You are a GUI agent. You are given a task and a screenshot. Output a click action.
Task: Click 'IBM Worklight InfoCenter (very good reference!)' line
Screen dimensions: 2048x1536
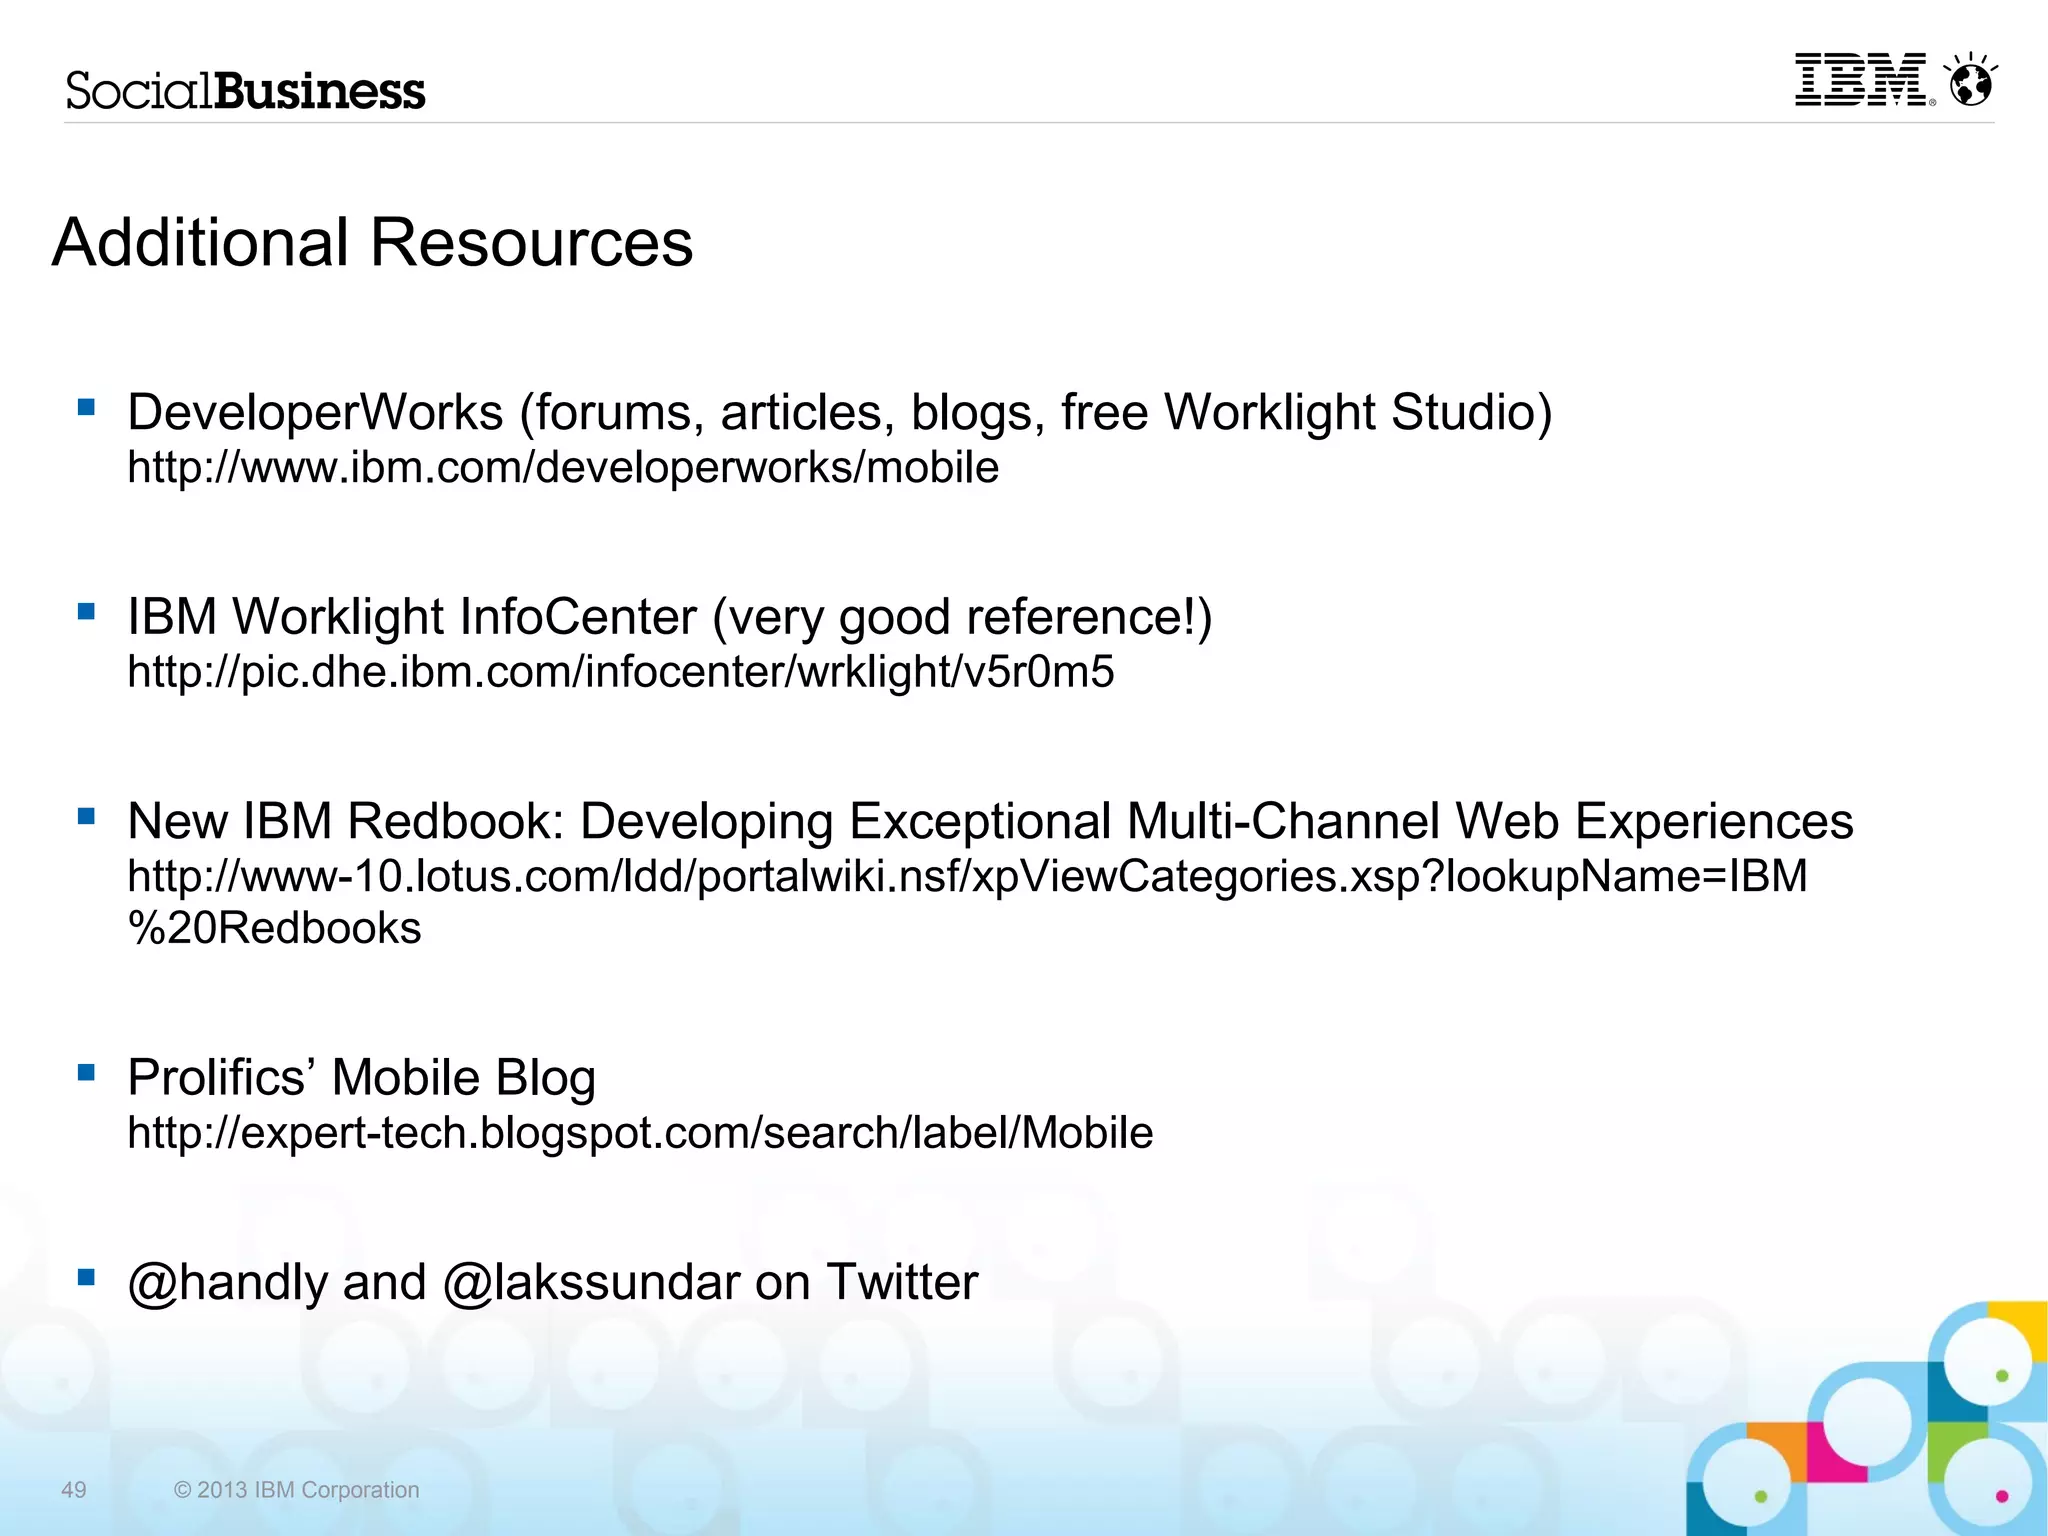pos(670,617)
